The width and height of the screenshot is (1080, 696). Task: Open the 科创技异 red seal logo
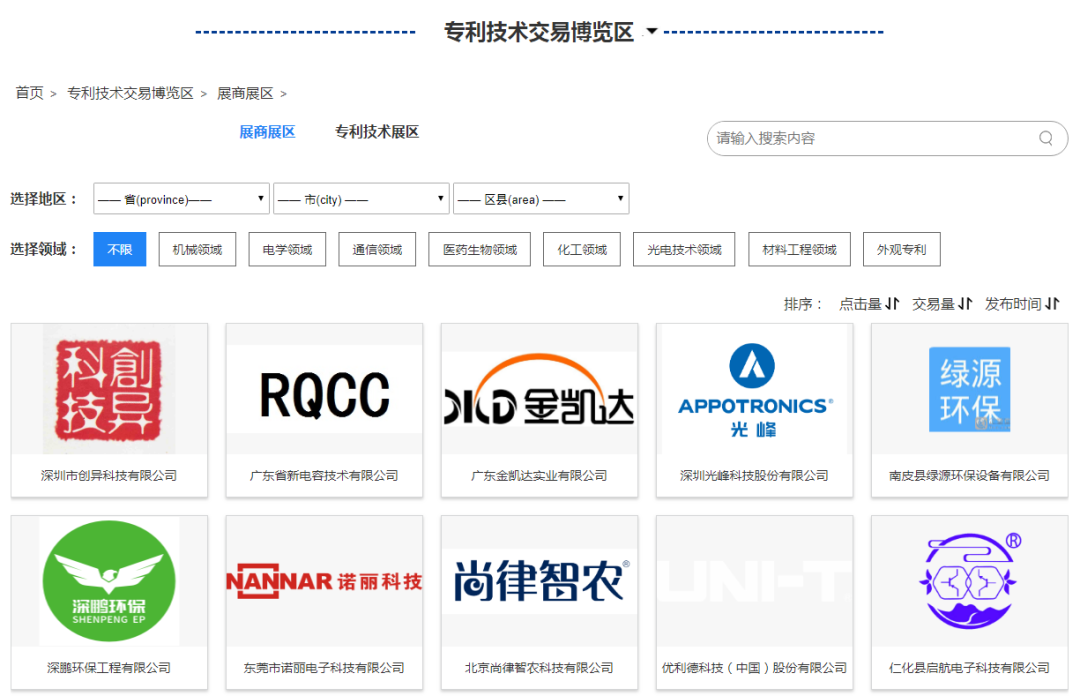tap(109, 389)
